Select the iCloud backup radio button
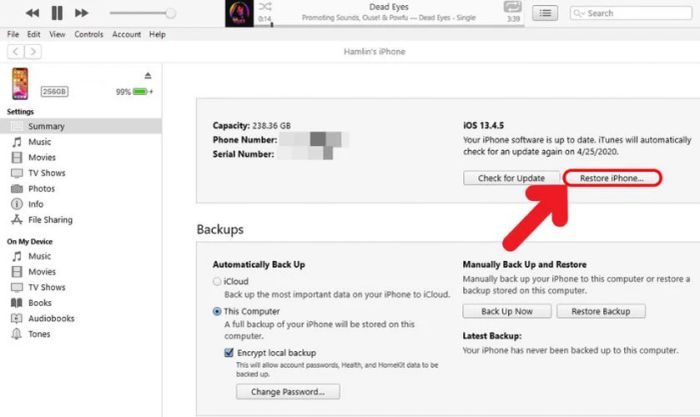 pos(217,282)
